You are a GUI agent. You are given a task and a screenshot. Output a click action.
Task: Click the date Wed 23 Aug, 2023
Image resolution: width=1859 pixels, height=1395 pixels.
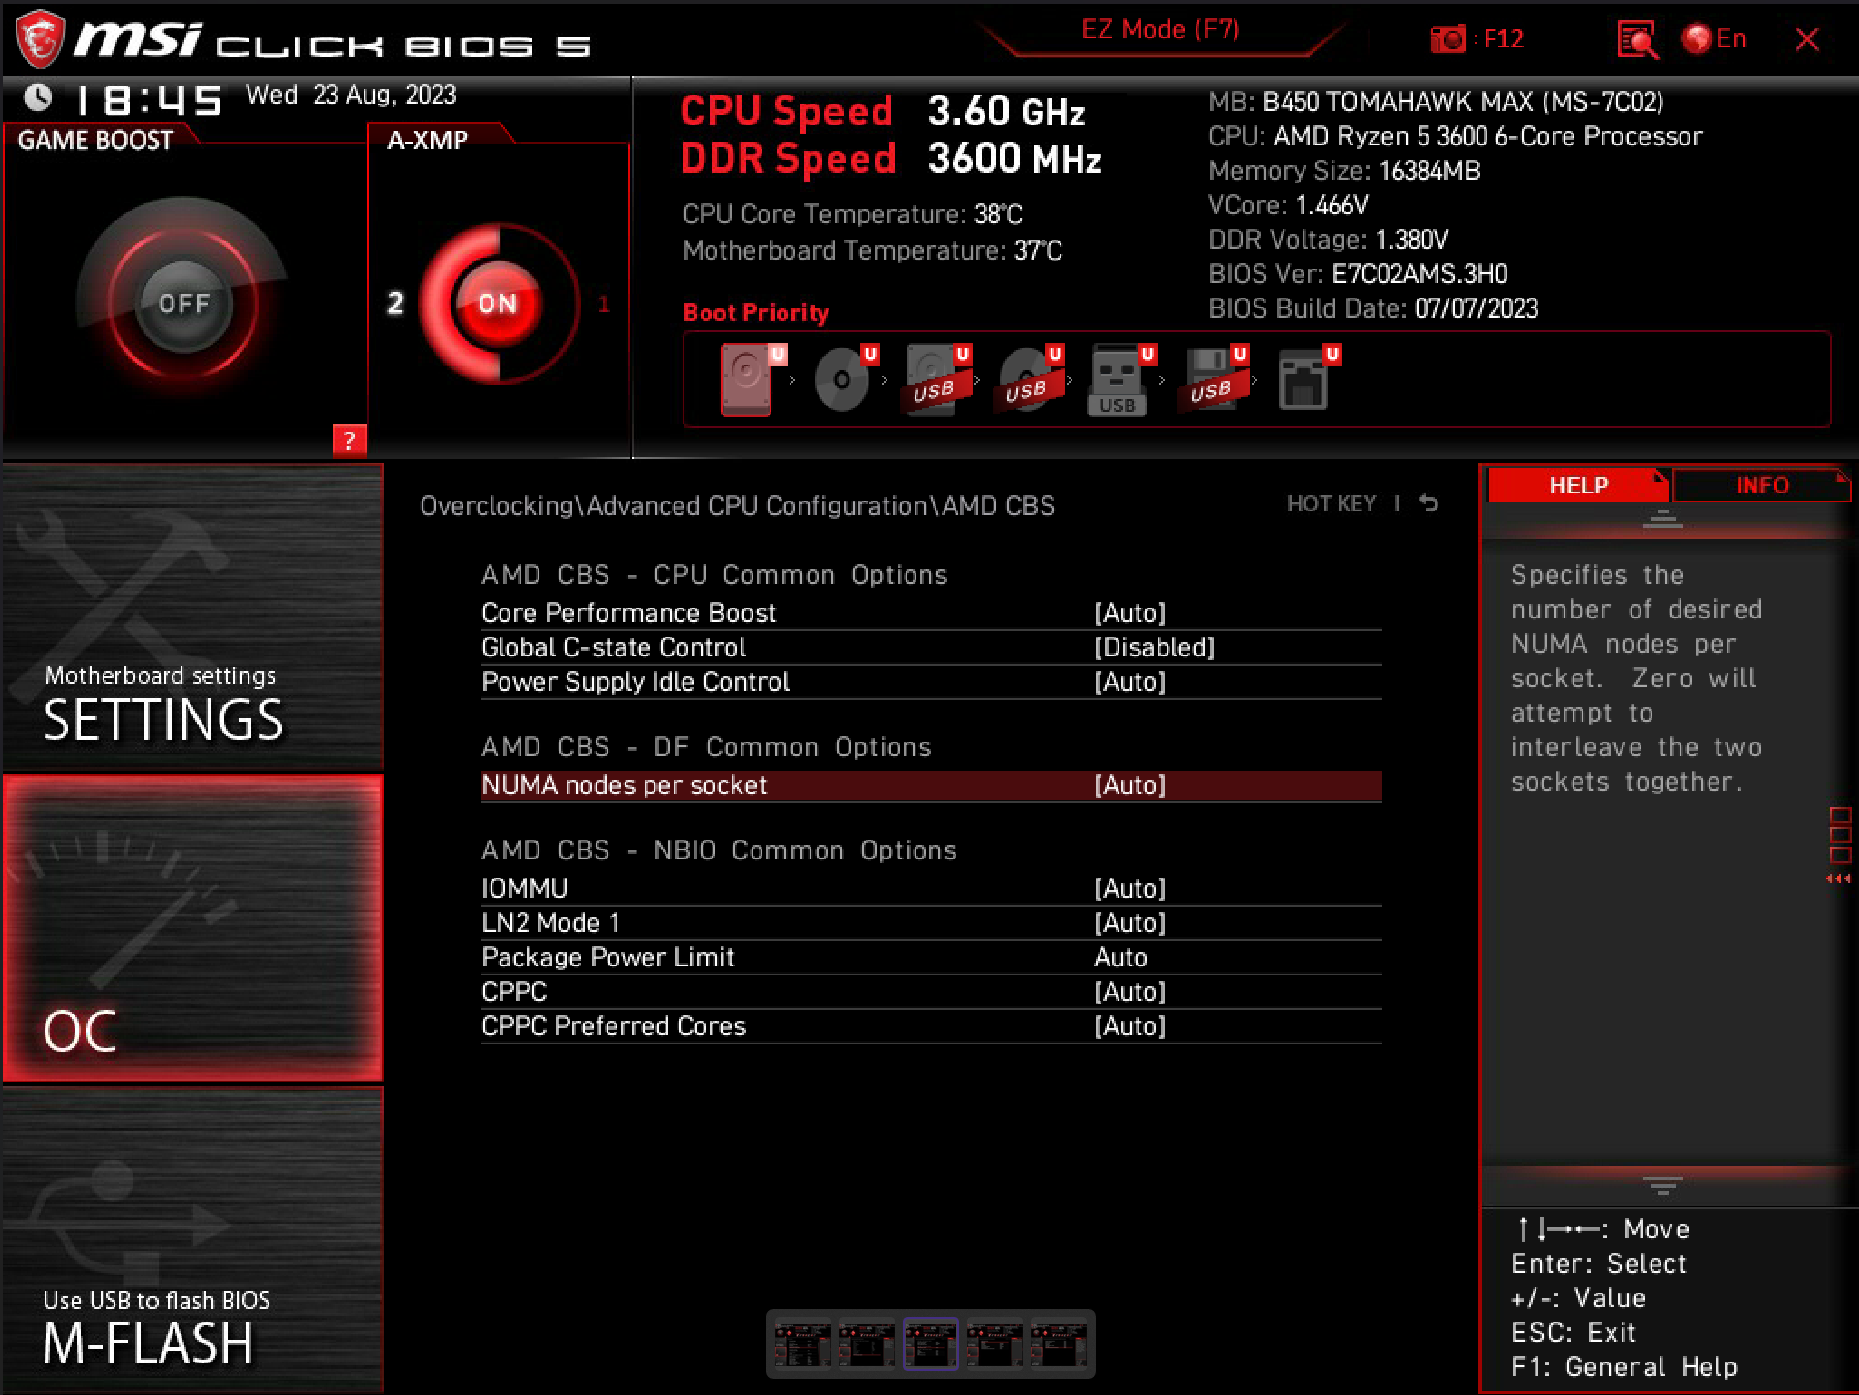pyautogui.click(x=351, y=95)
